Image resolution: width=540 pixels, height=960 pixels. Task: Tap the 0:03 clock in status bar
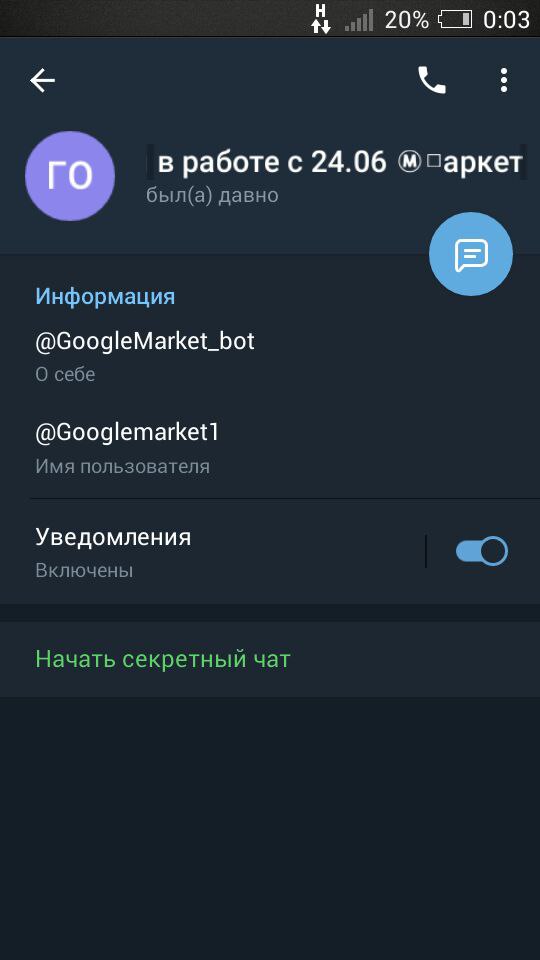pos(506,20)
